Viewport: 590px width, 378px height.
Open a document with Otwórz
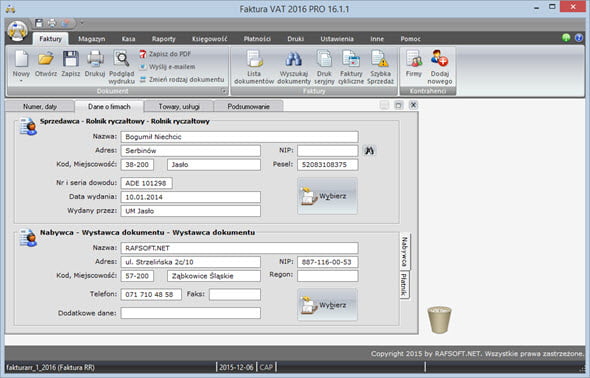pyautogui.click(x=46, y=64)
